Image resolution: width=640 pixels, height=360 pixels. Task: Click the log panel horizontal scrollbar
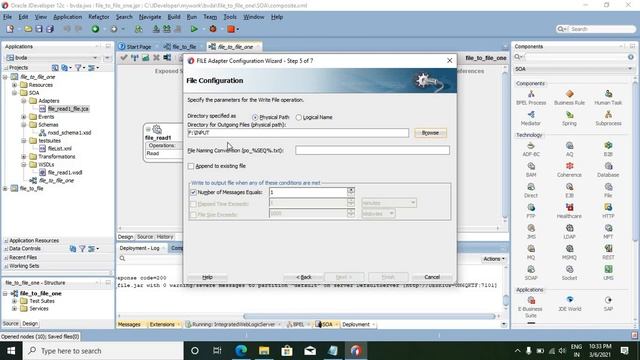[x=369, y=316]
